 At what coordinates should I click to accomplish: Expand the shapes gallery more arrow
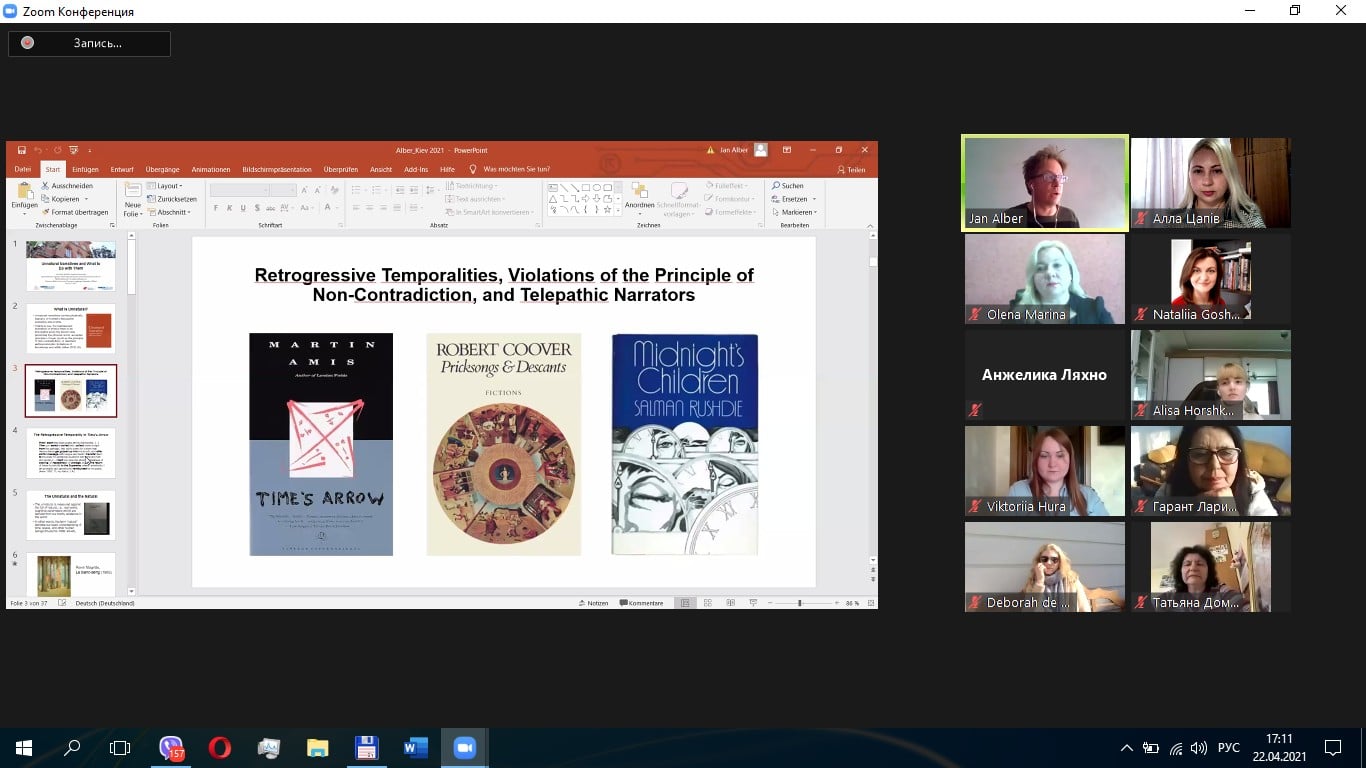[616, 212]
